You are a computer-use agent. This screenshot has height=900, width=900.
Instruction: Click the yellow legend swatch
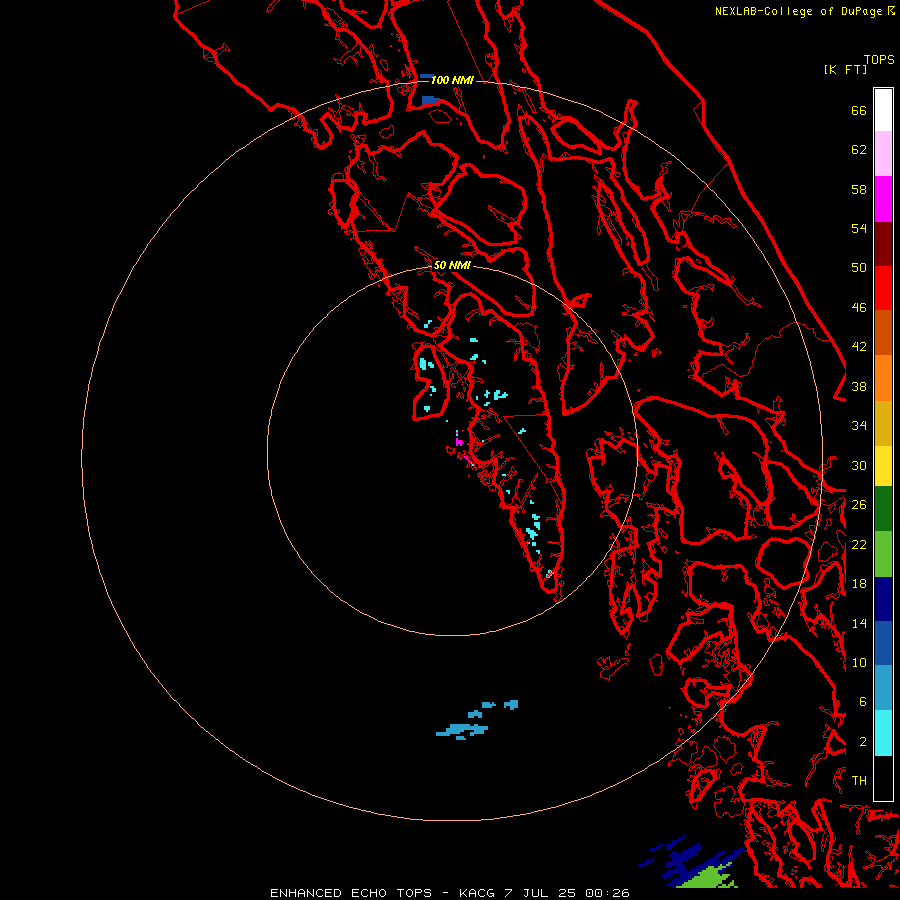[x=883, y=466]
